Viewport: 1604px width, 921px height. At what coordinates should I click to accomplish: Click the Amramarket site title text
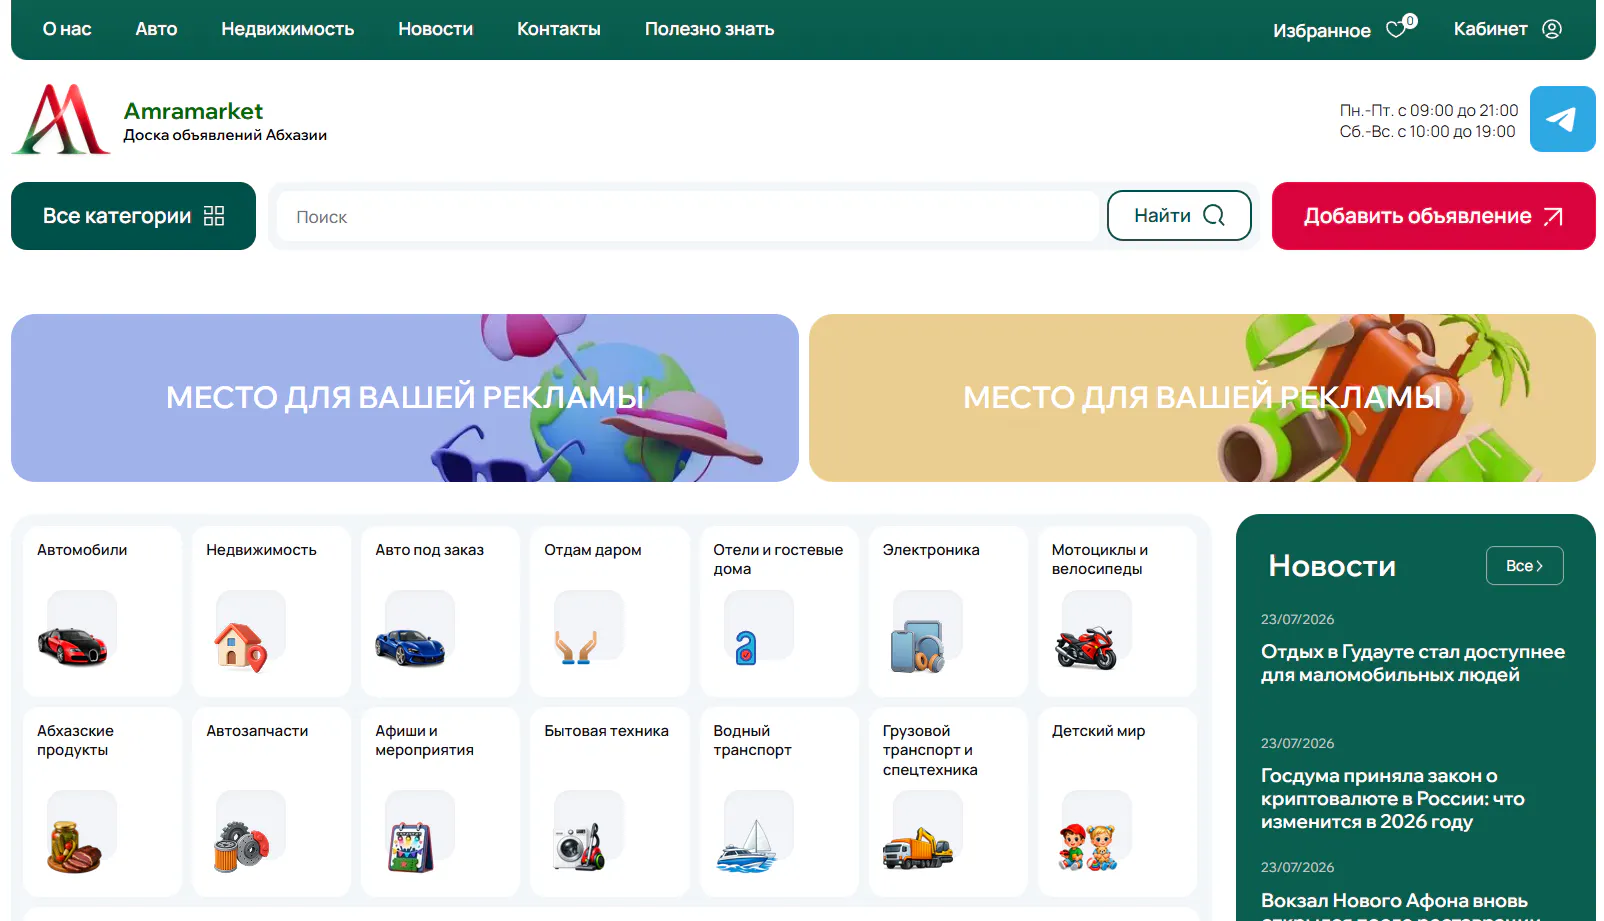click(x=193, y=111)
